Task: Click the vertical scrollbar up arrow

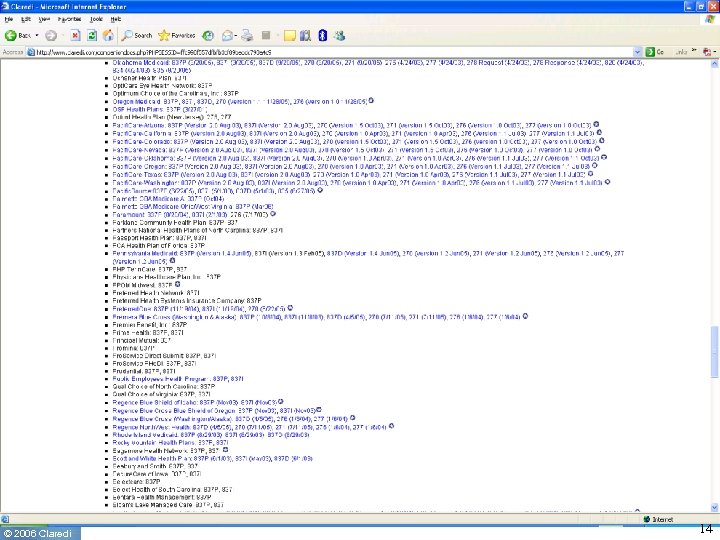Action: (714, 64)
